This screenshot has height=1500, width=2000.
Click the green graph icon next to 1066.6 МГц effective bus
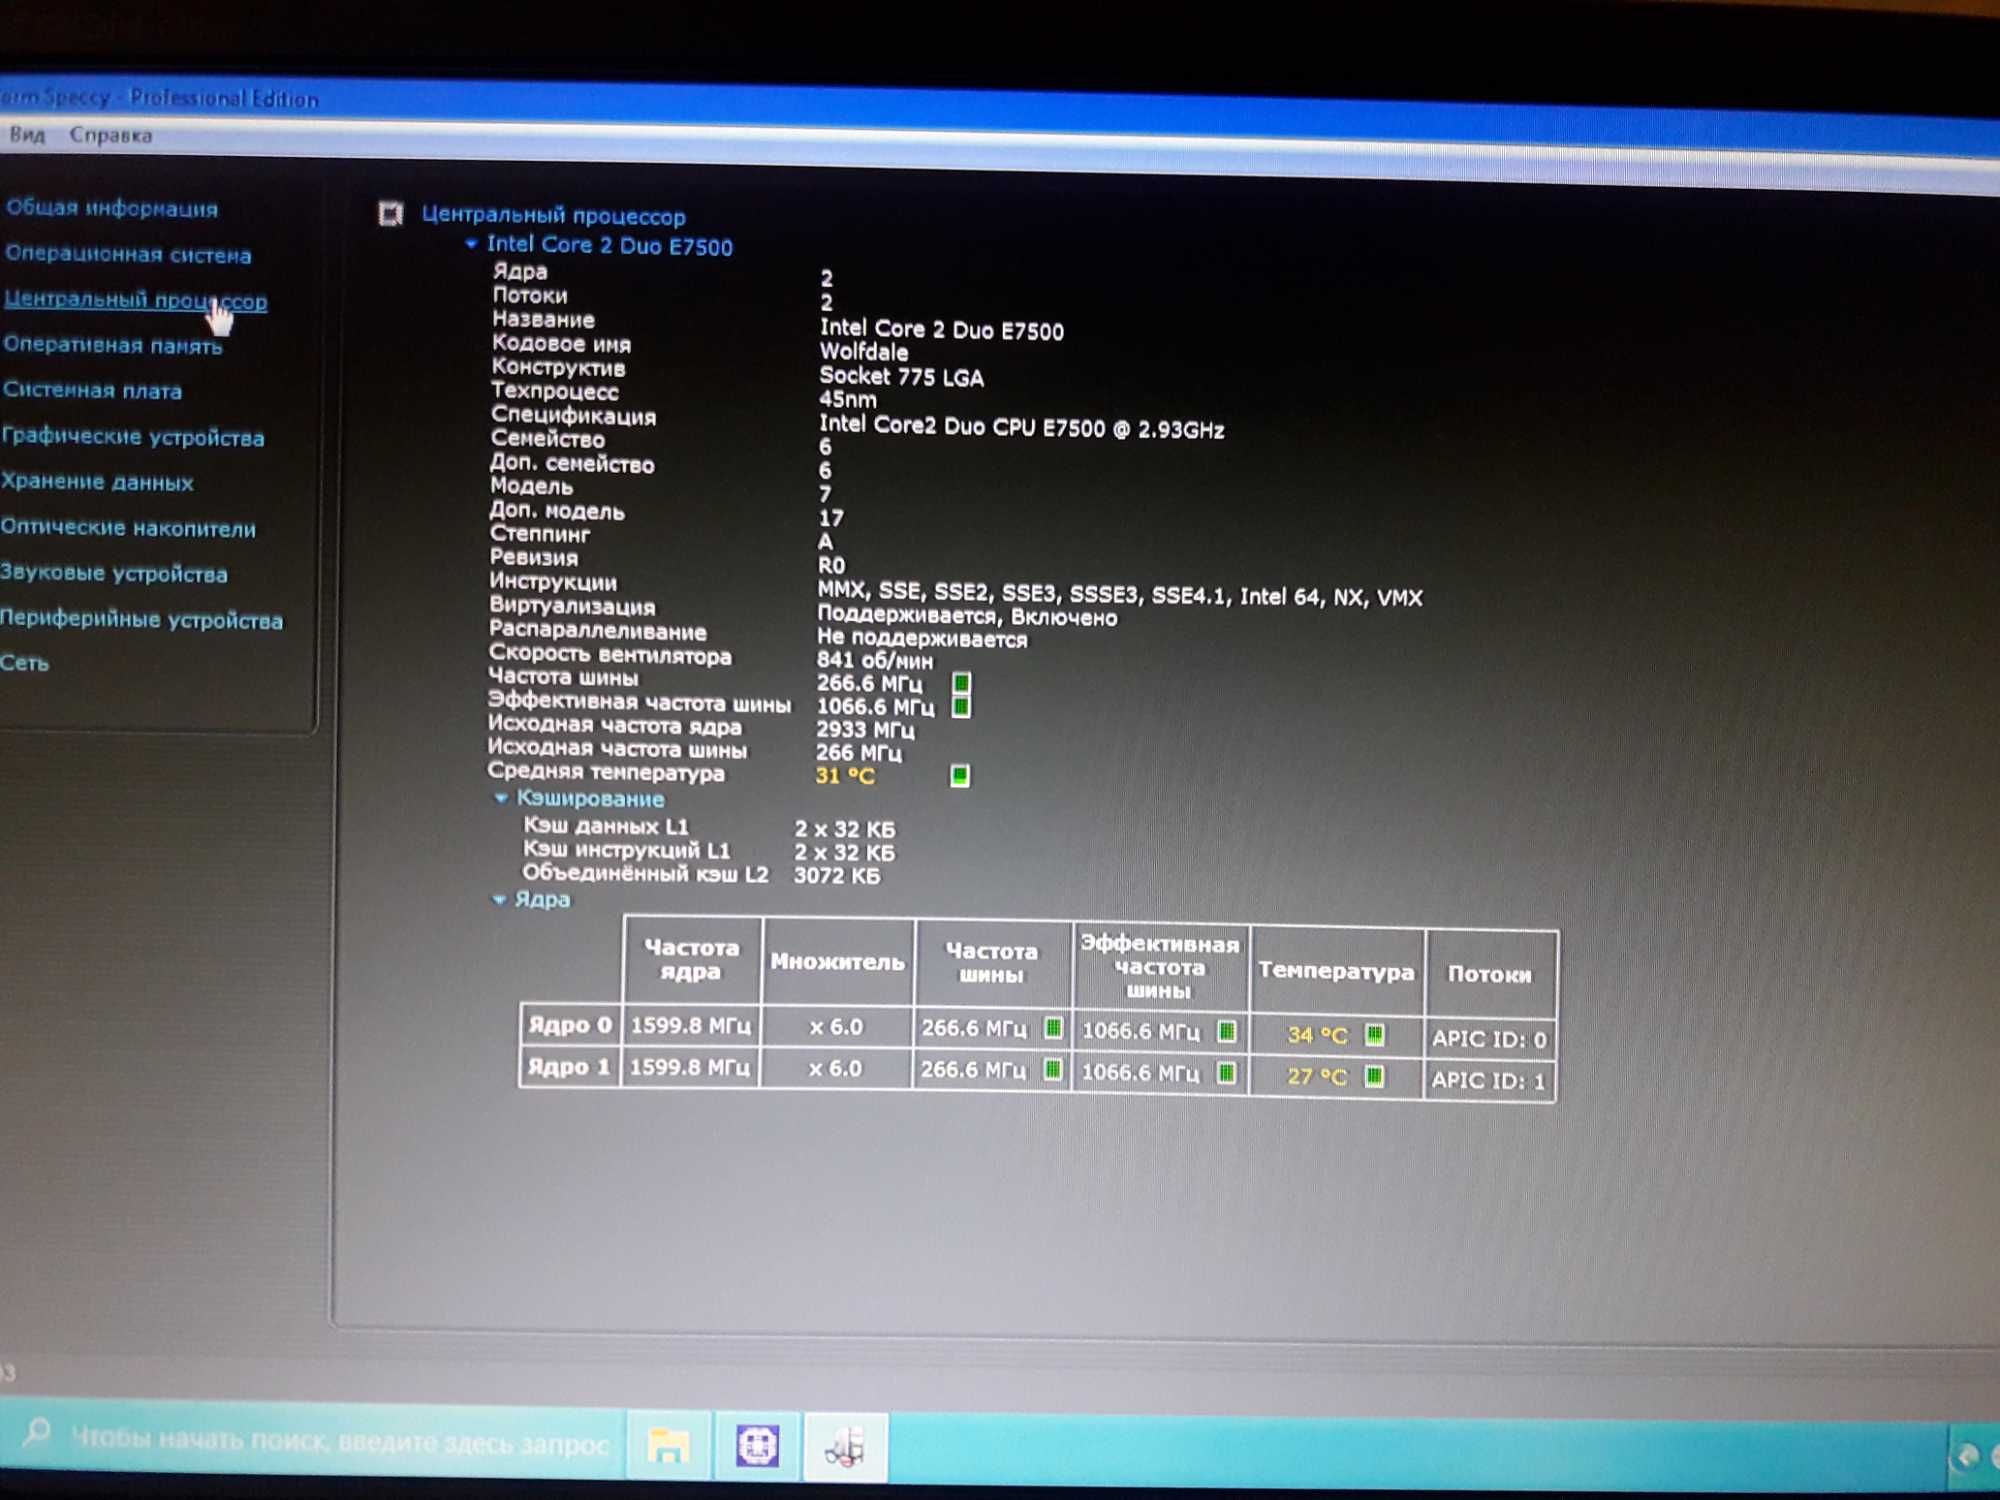(961, 707)
